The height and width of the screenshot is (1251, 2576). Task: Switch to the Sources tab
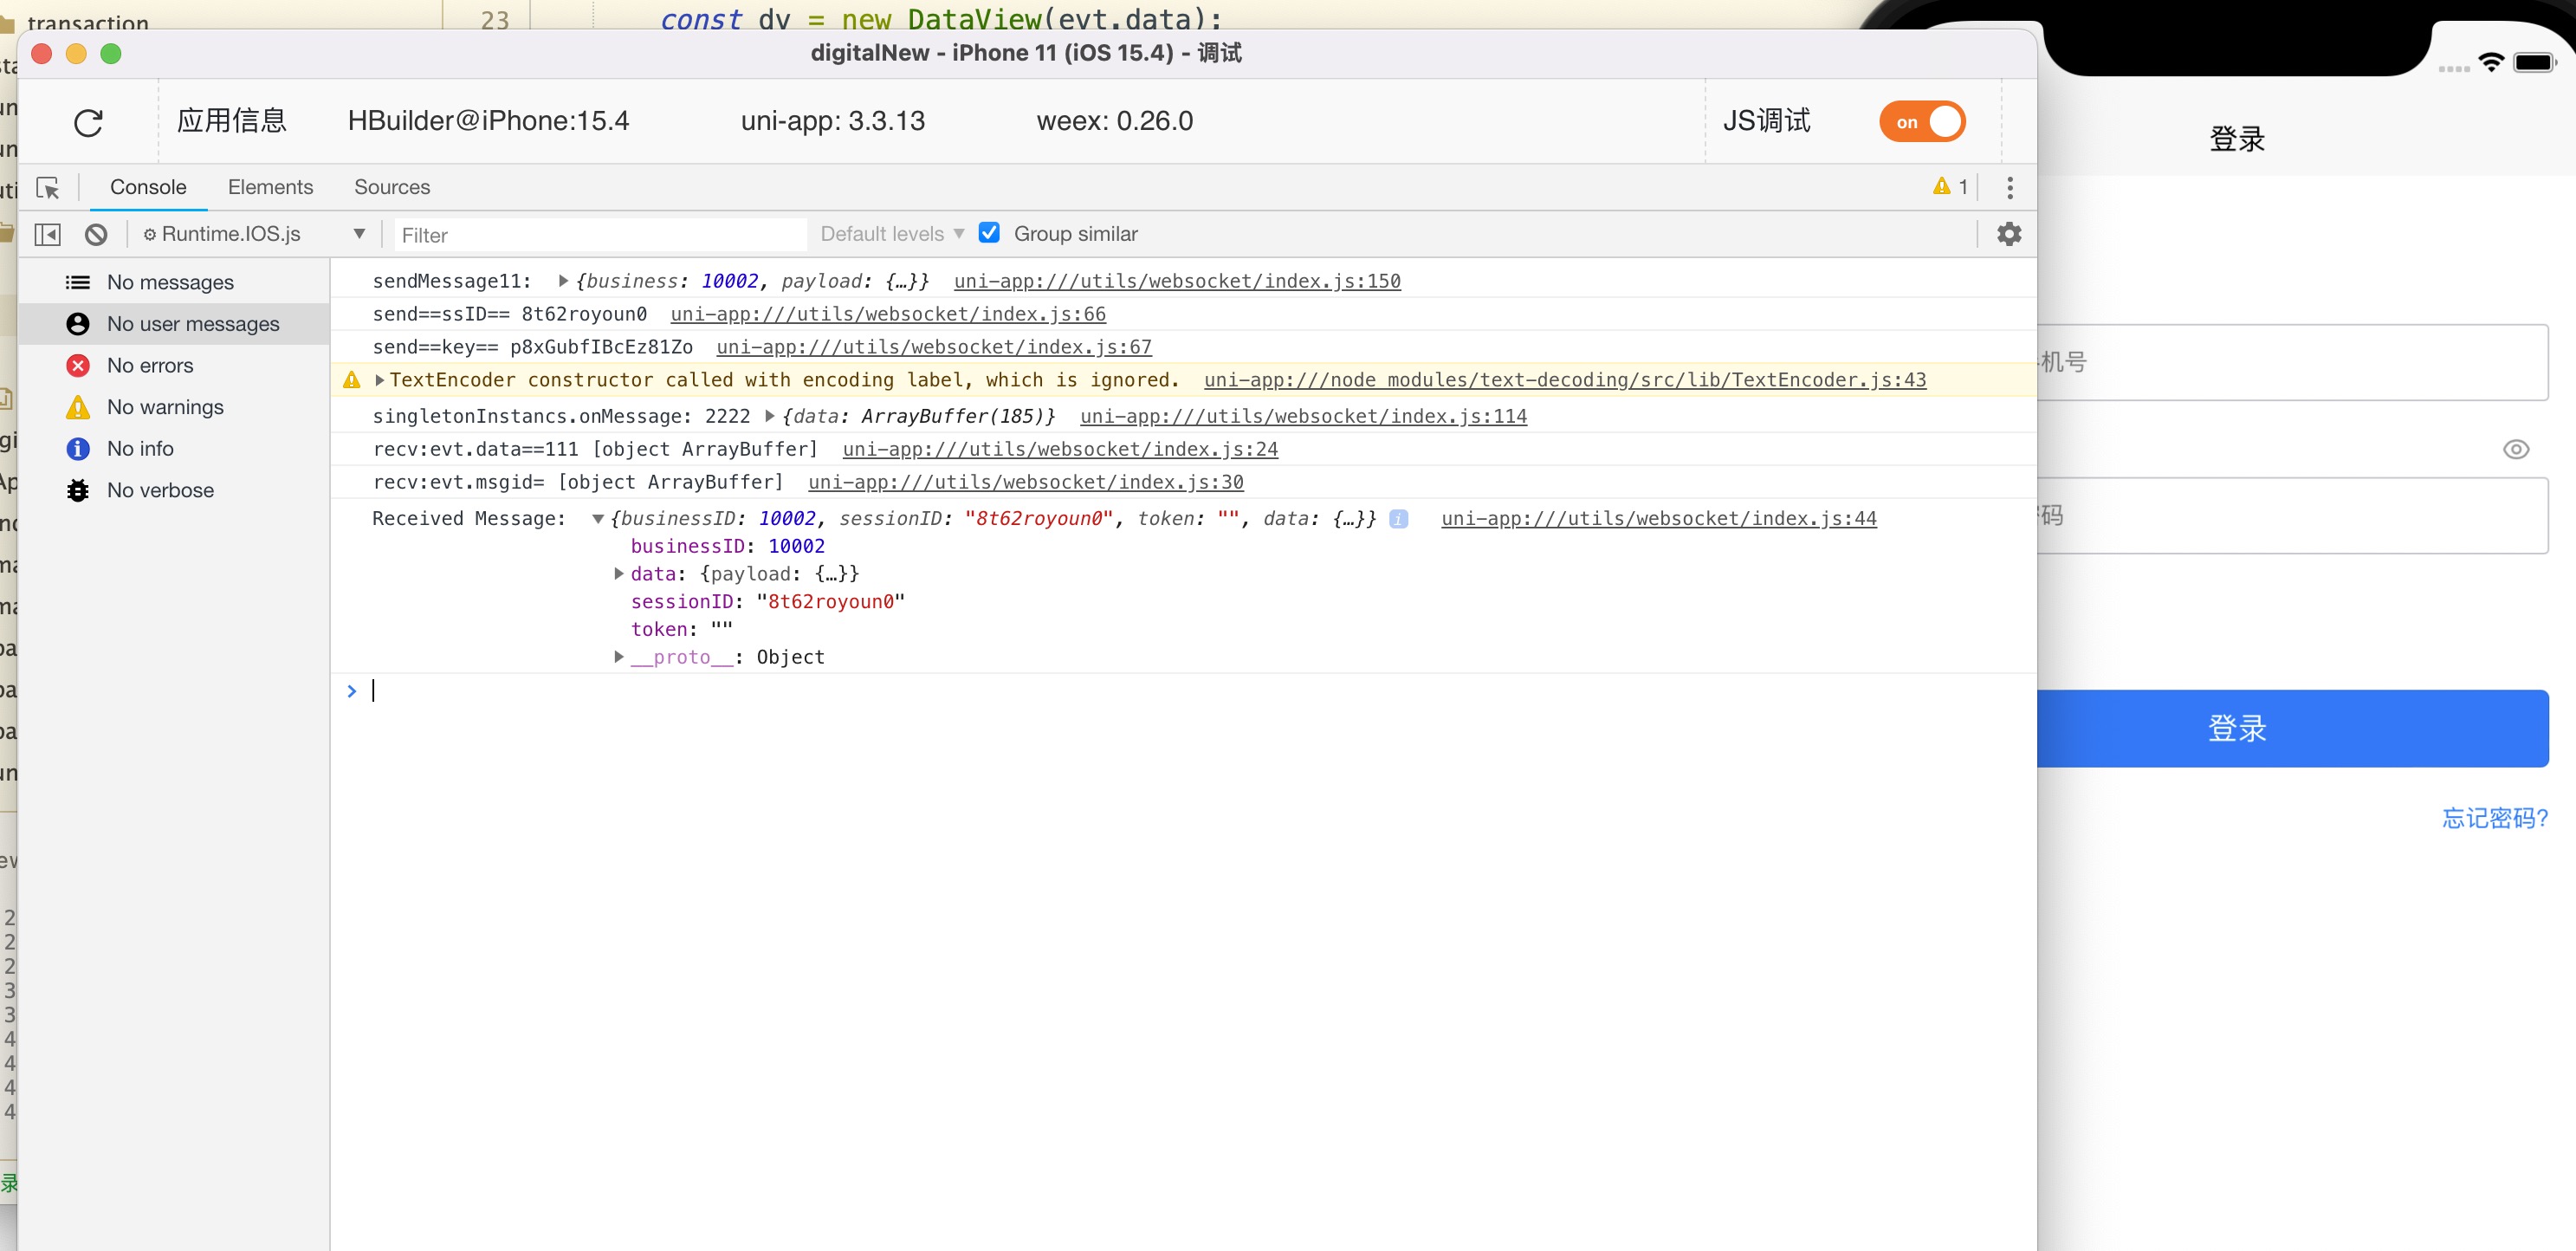pyautogui.click(x=392, y=187)
